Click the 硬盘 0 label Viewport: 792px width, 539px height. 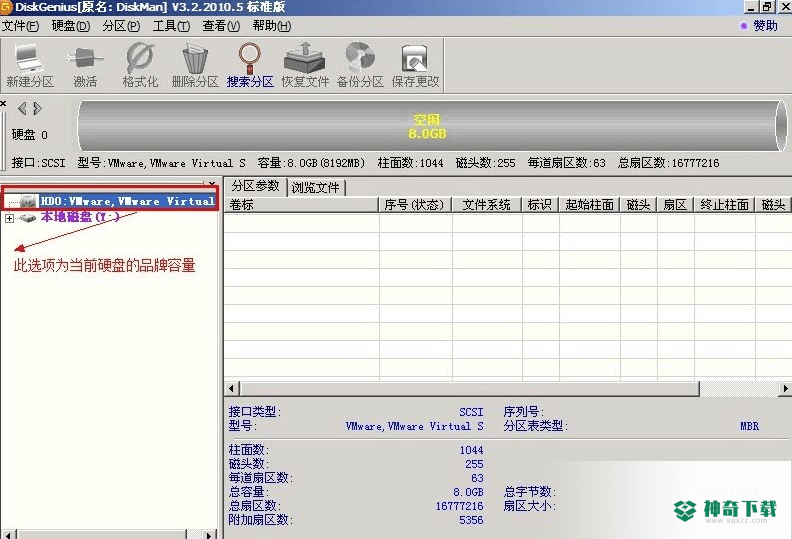(29, 134)
